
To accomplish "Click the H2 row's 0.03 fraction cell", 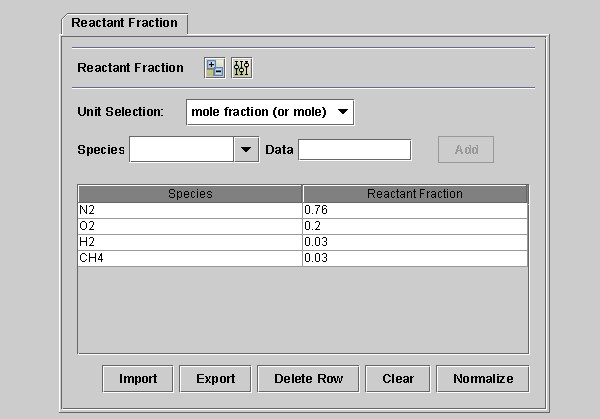I will (415, 242).
